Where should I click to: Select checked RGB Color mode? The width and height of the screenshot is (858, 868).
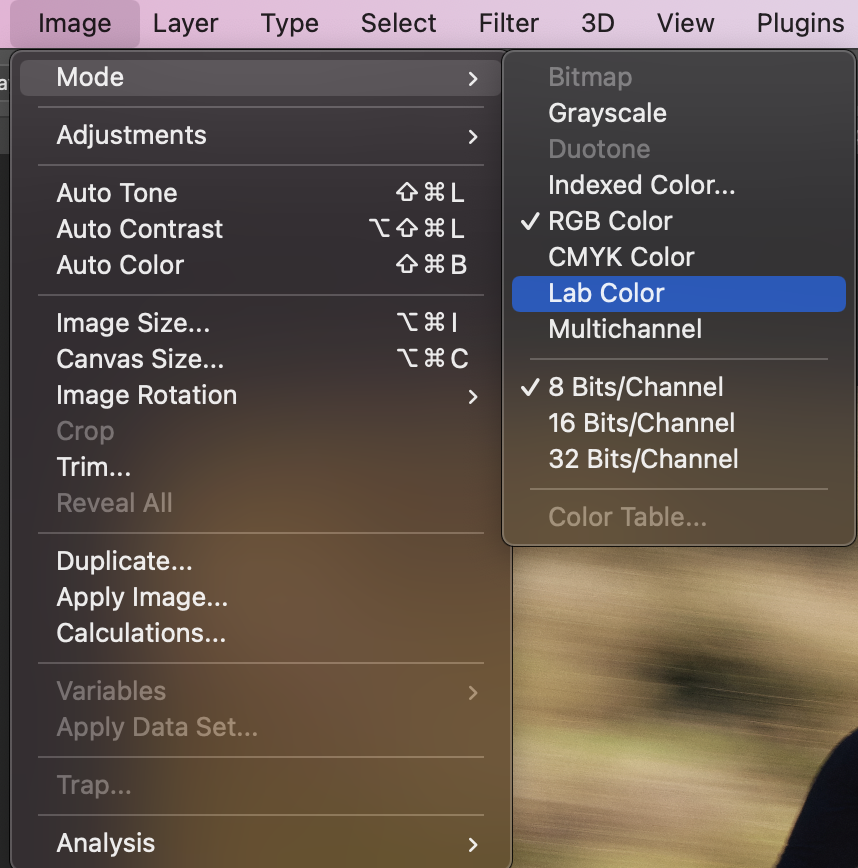tap(679, 221)
